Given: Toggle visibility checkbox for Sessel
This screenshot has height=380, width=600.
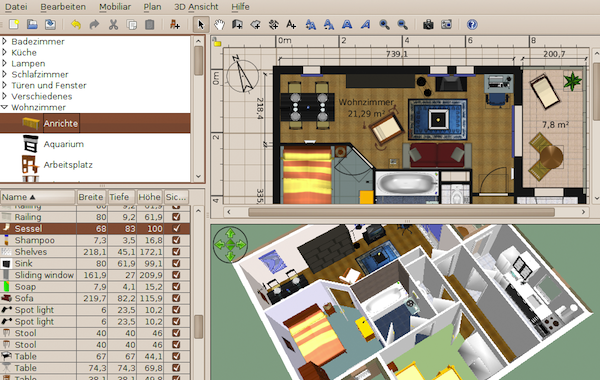Looking at the screenshot, I should (x=176, y=228).
